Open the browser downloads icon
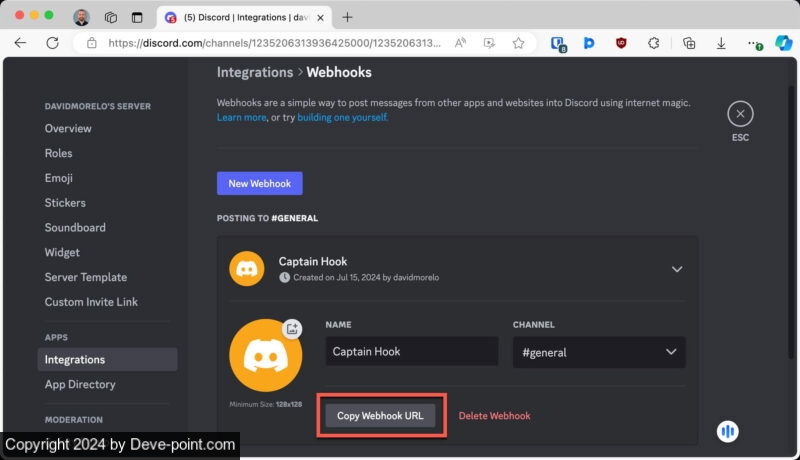The image size is (800, 460). (x=721, y=43)
